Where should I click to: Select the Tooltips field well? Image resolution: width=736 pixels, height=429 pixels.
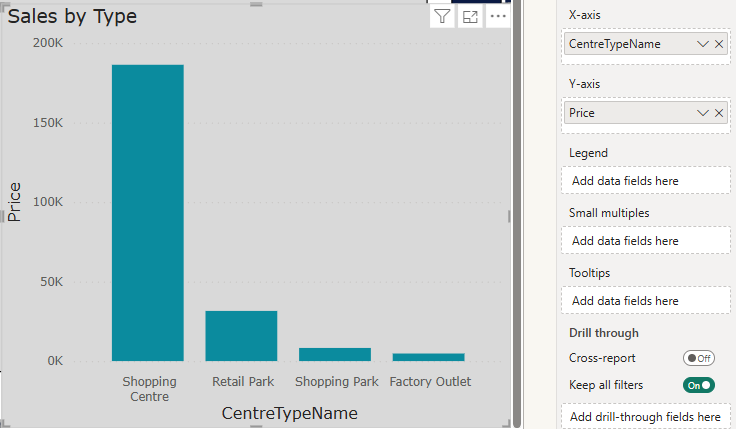646,301
